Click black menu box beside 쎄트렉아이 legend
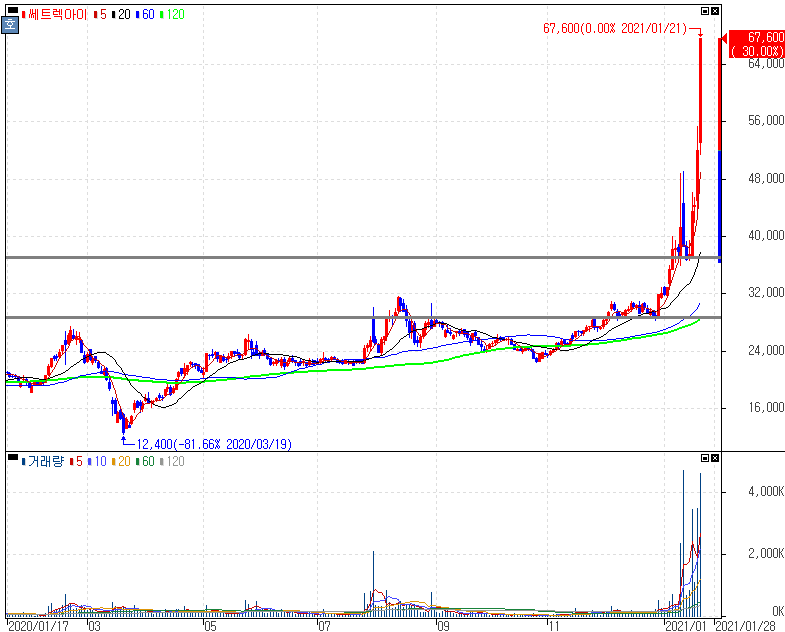Viewport: 785px width, 632px height. tap(13, 10)
